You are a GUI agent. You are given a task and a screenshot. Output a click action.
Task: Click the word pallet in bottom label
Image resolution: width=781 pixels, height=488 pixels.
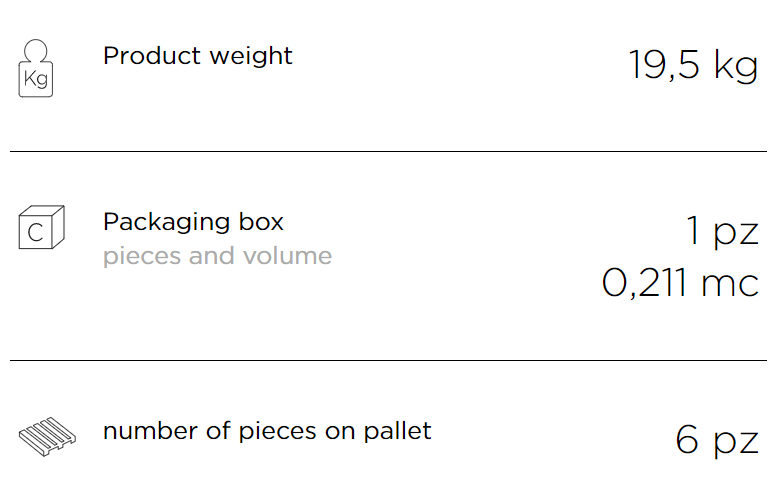tap(397, 431)
